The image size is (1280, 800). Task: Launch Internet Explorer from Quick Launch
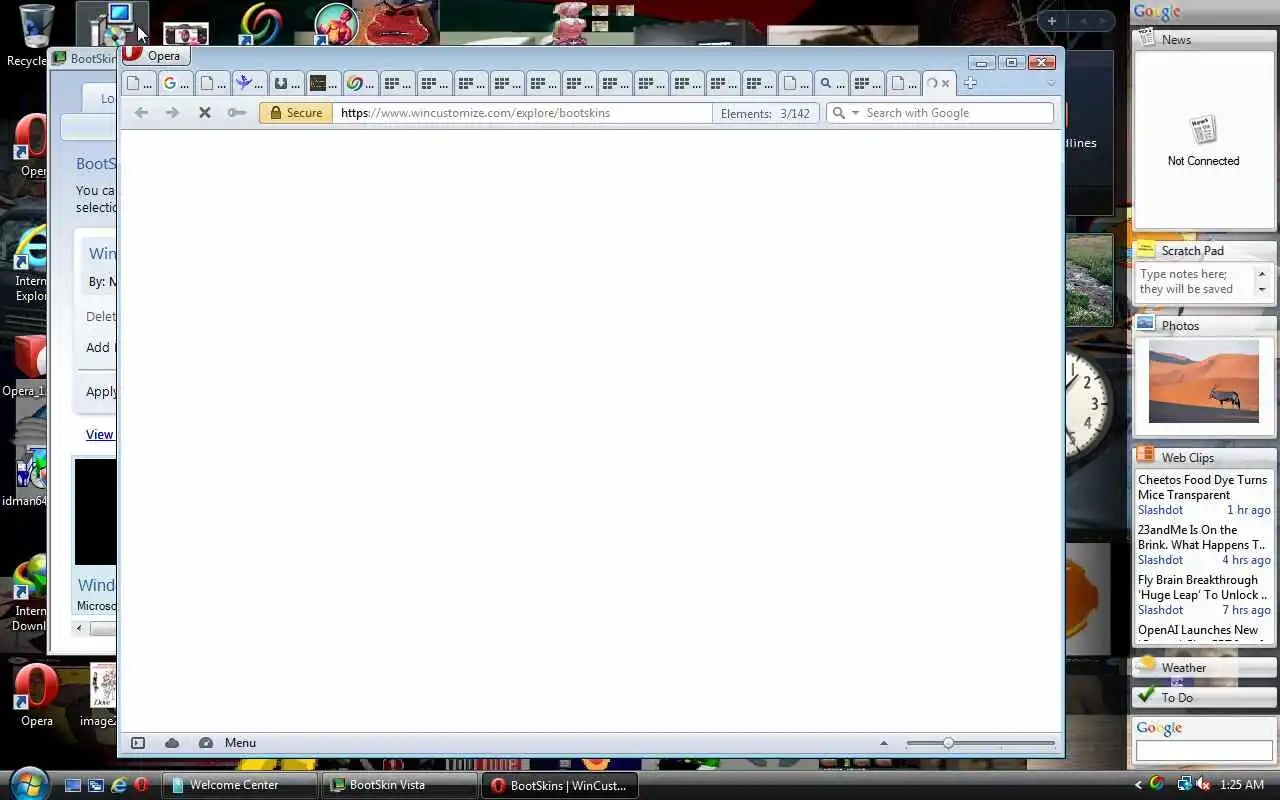(119, 785)
